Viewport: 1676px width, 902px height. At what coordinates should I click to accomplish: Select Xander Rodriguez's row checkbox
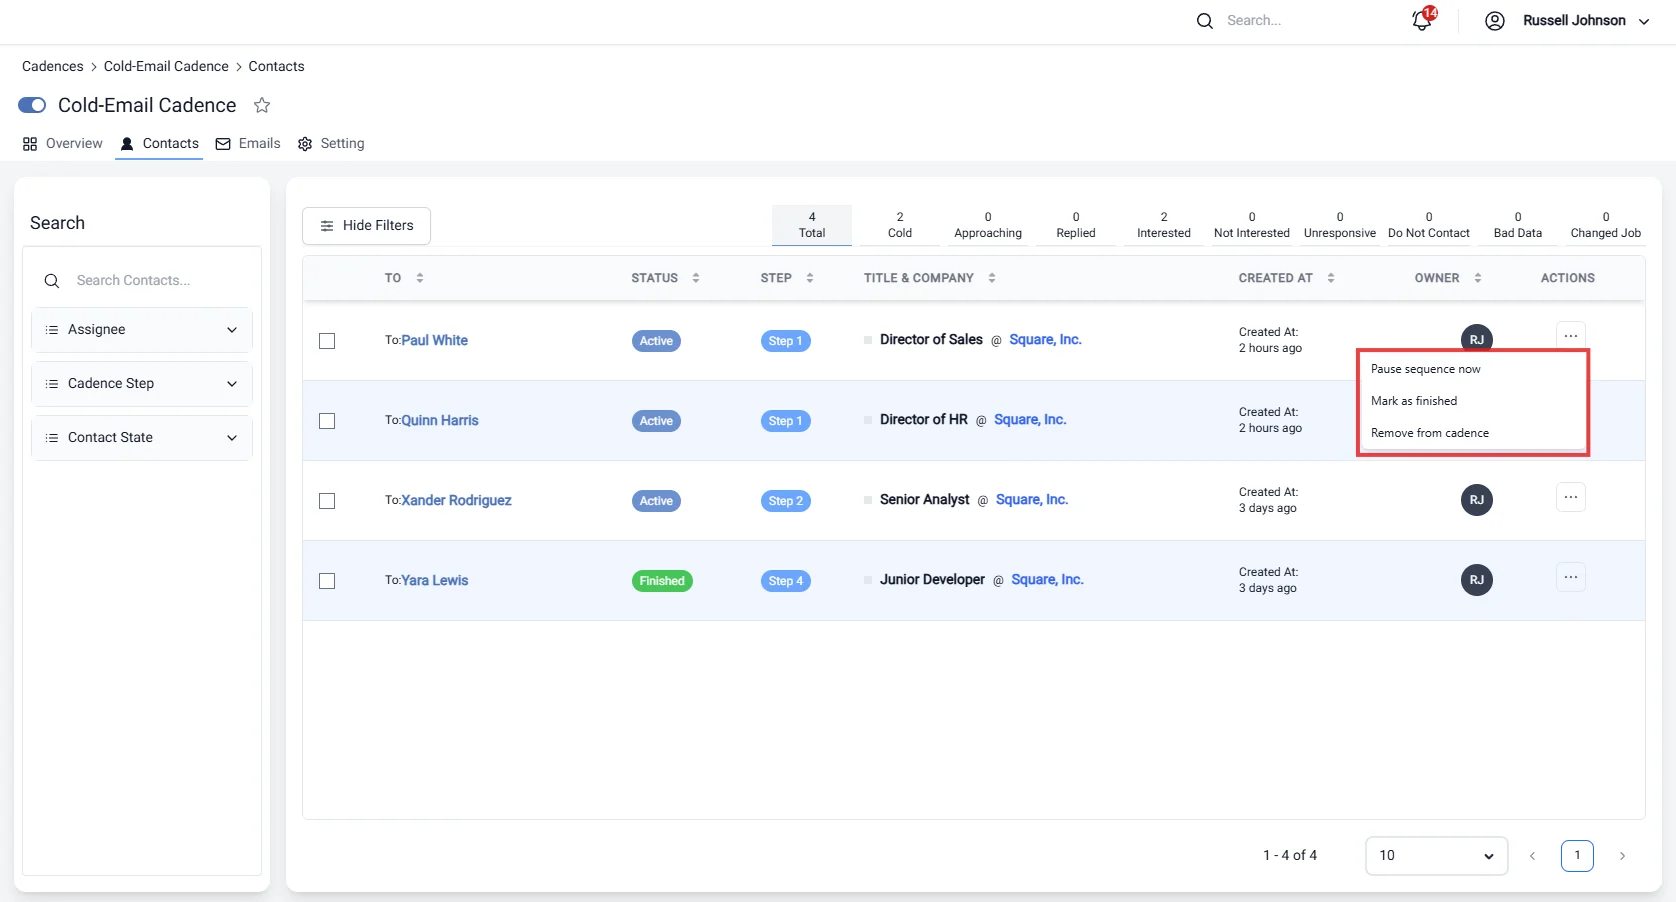tap(327, 501)
